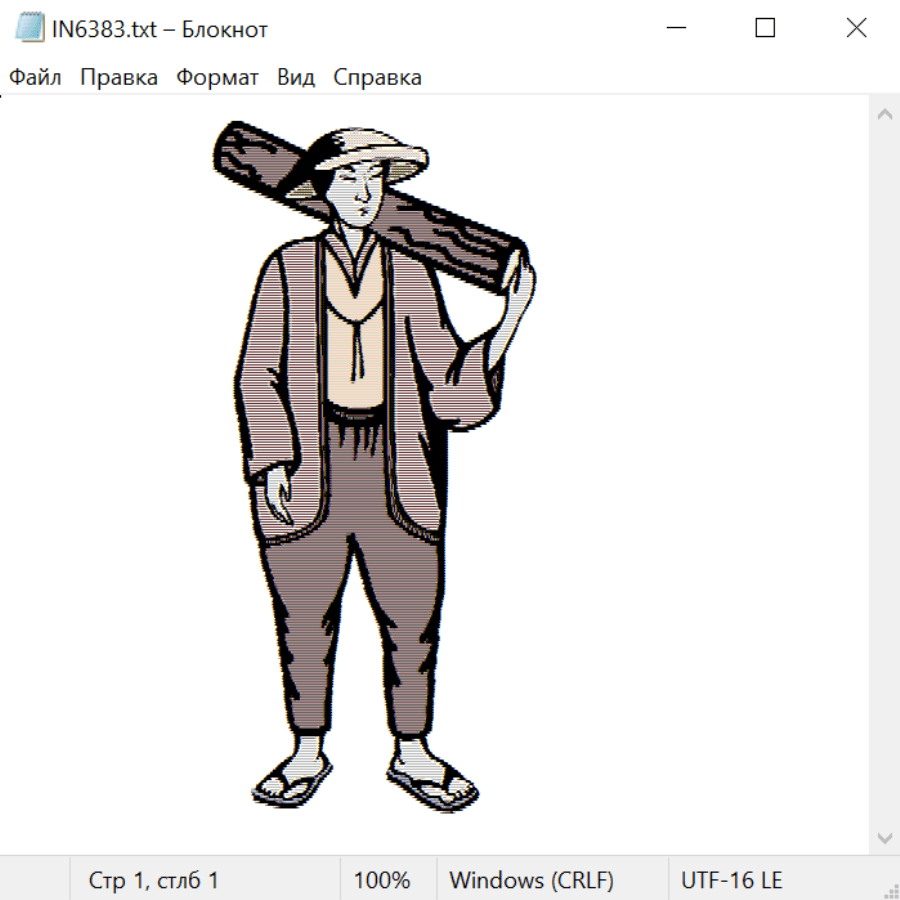Open the Файл menu
Image resolution: width=900 pixels, height=900 pixels.
coord(35,78)
